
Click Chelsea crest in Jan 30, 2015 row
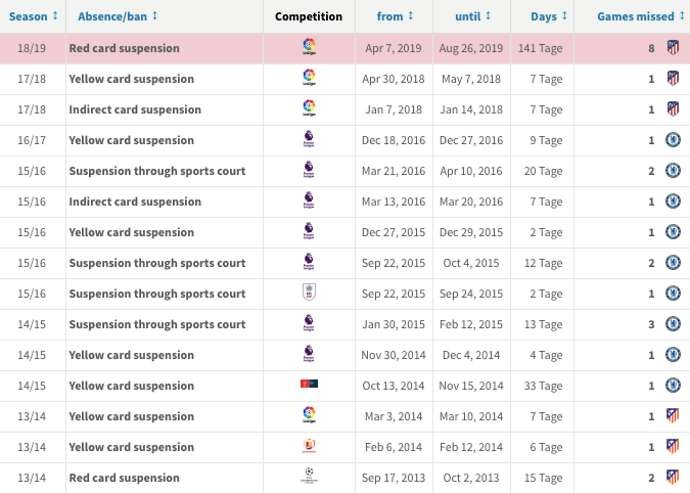[673, 324]
